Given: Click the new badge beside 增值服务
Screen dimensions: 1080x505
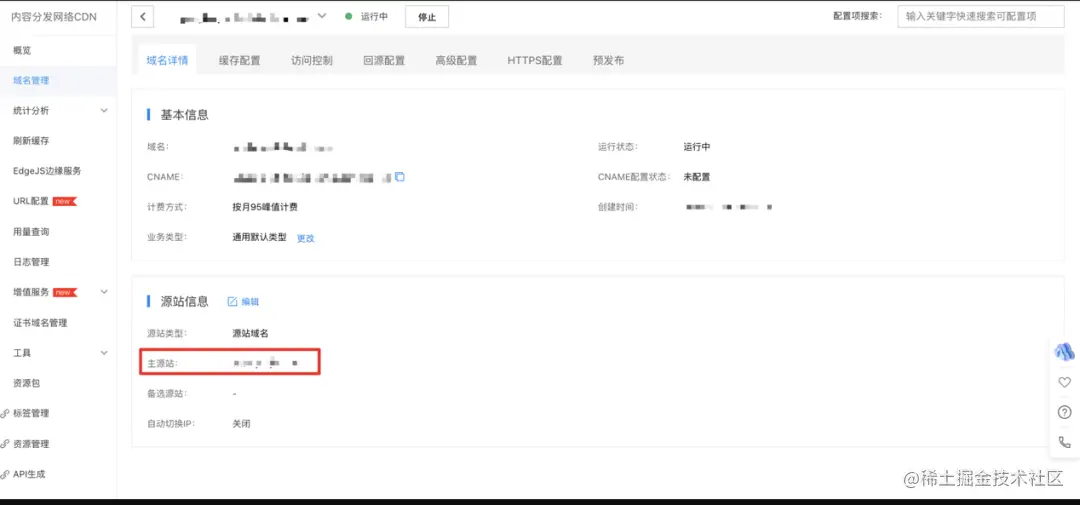Looking at the screenshot, I should [65, 292].
